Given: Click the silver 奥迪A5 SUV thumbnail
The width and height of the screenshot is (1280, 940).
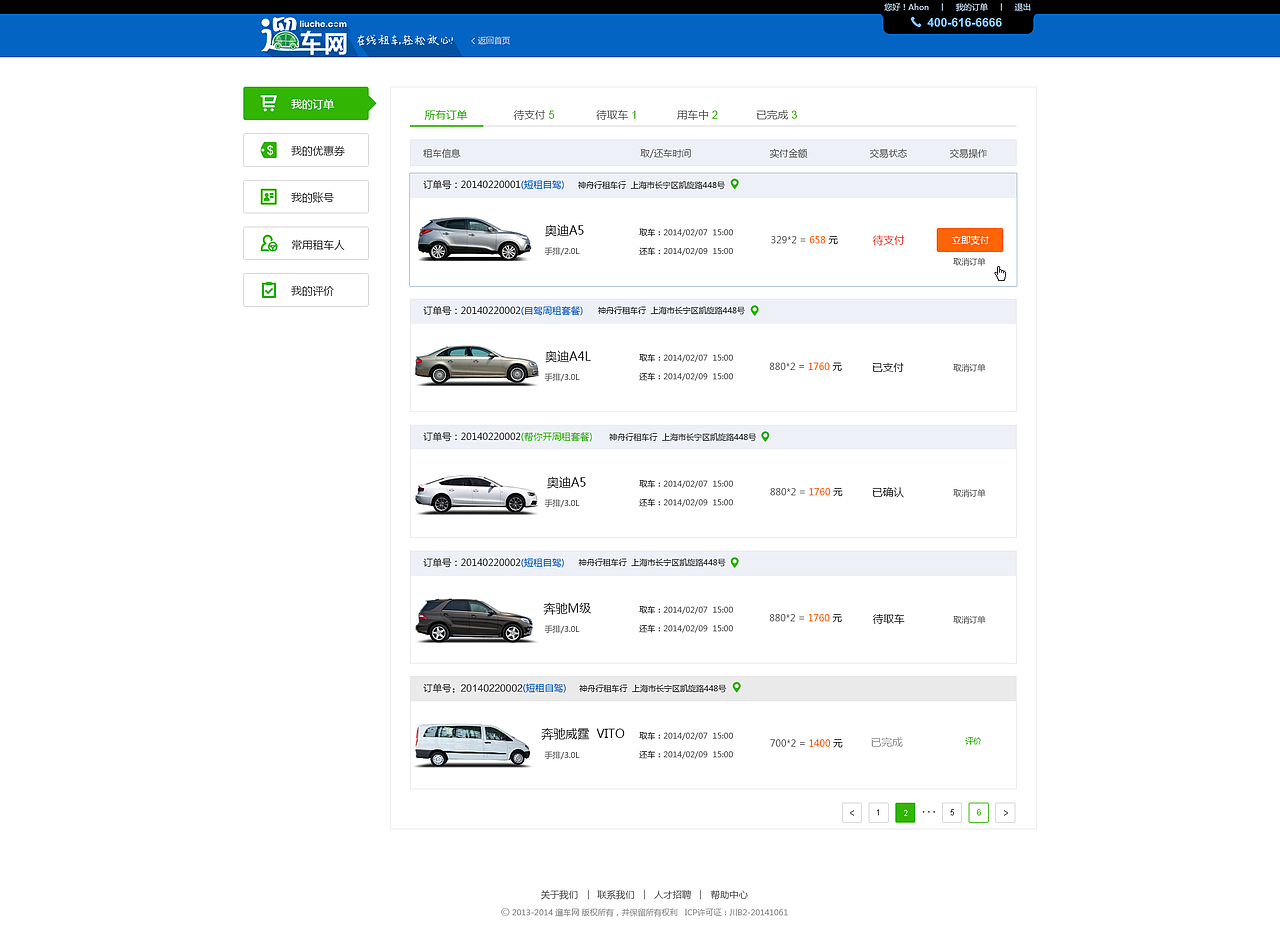Looking at the screenshot, I should [475, 240].
